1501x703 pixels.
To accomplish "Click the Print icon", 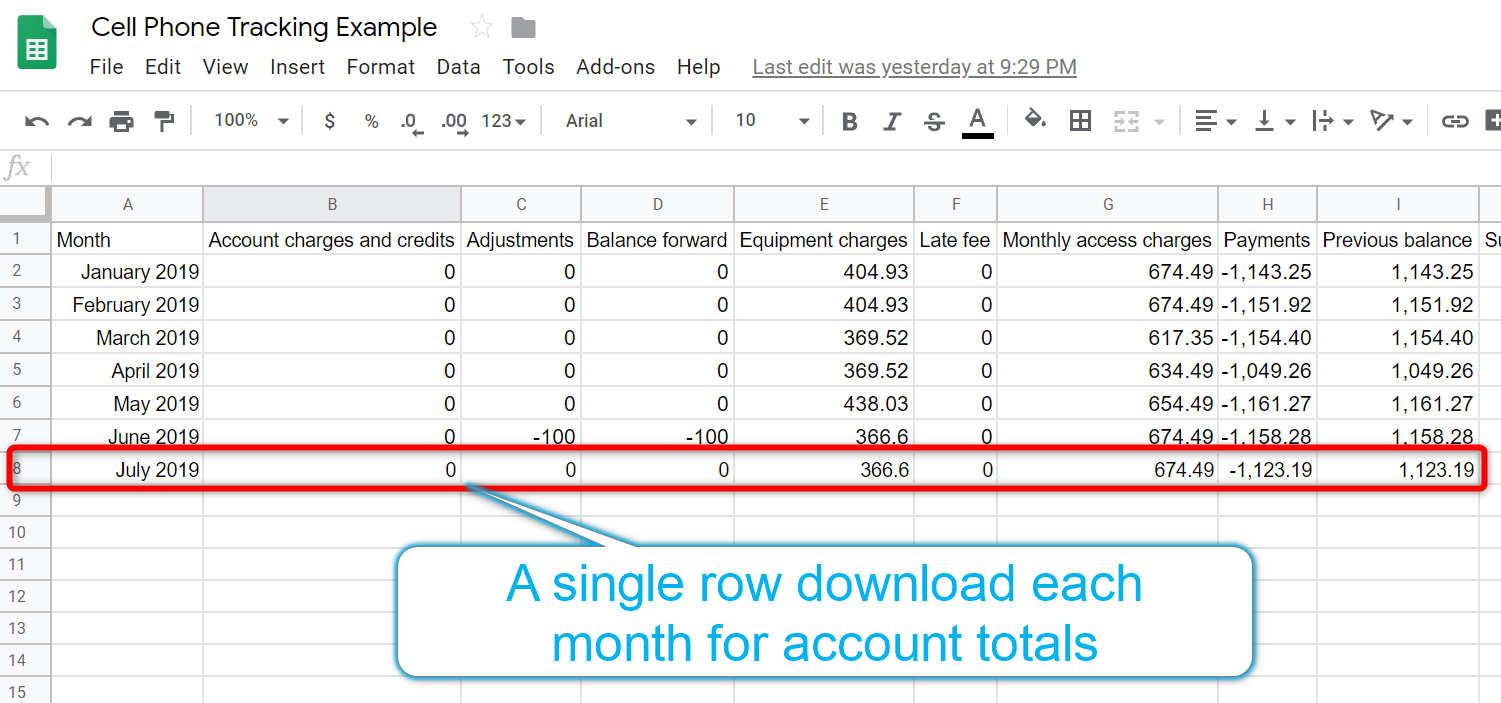I will (x=120, y=120).
